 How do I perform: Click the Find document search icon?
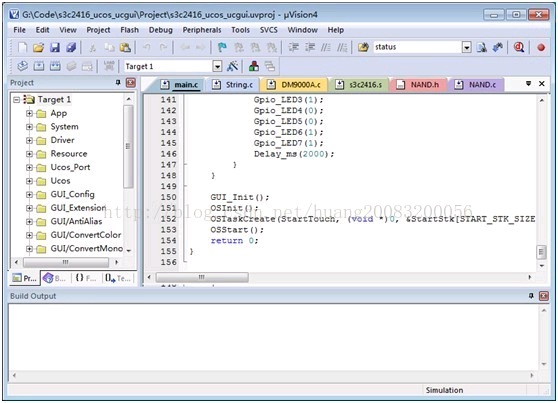482,47
